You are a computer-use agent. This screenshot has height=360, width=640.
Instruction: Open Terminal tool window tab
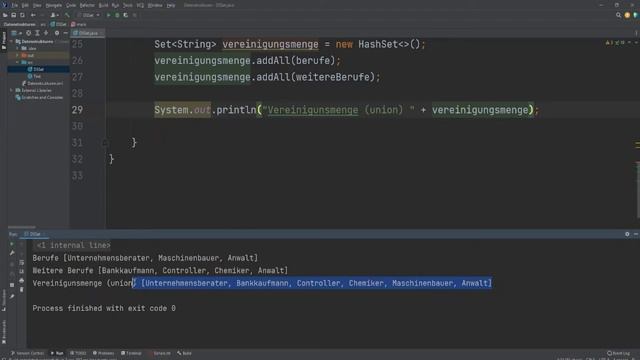coord(131,353)
